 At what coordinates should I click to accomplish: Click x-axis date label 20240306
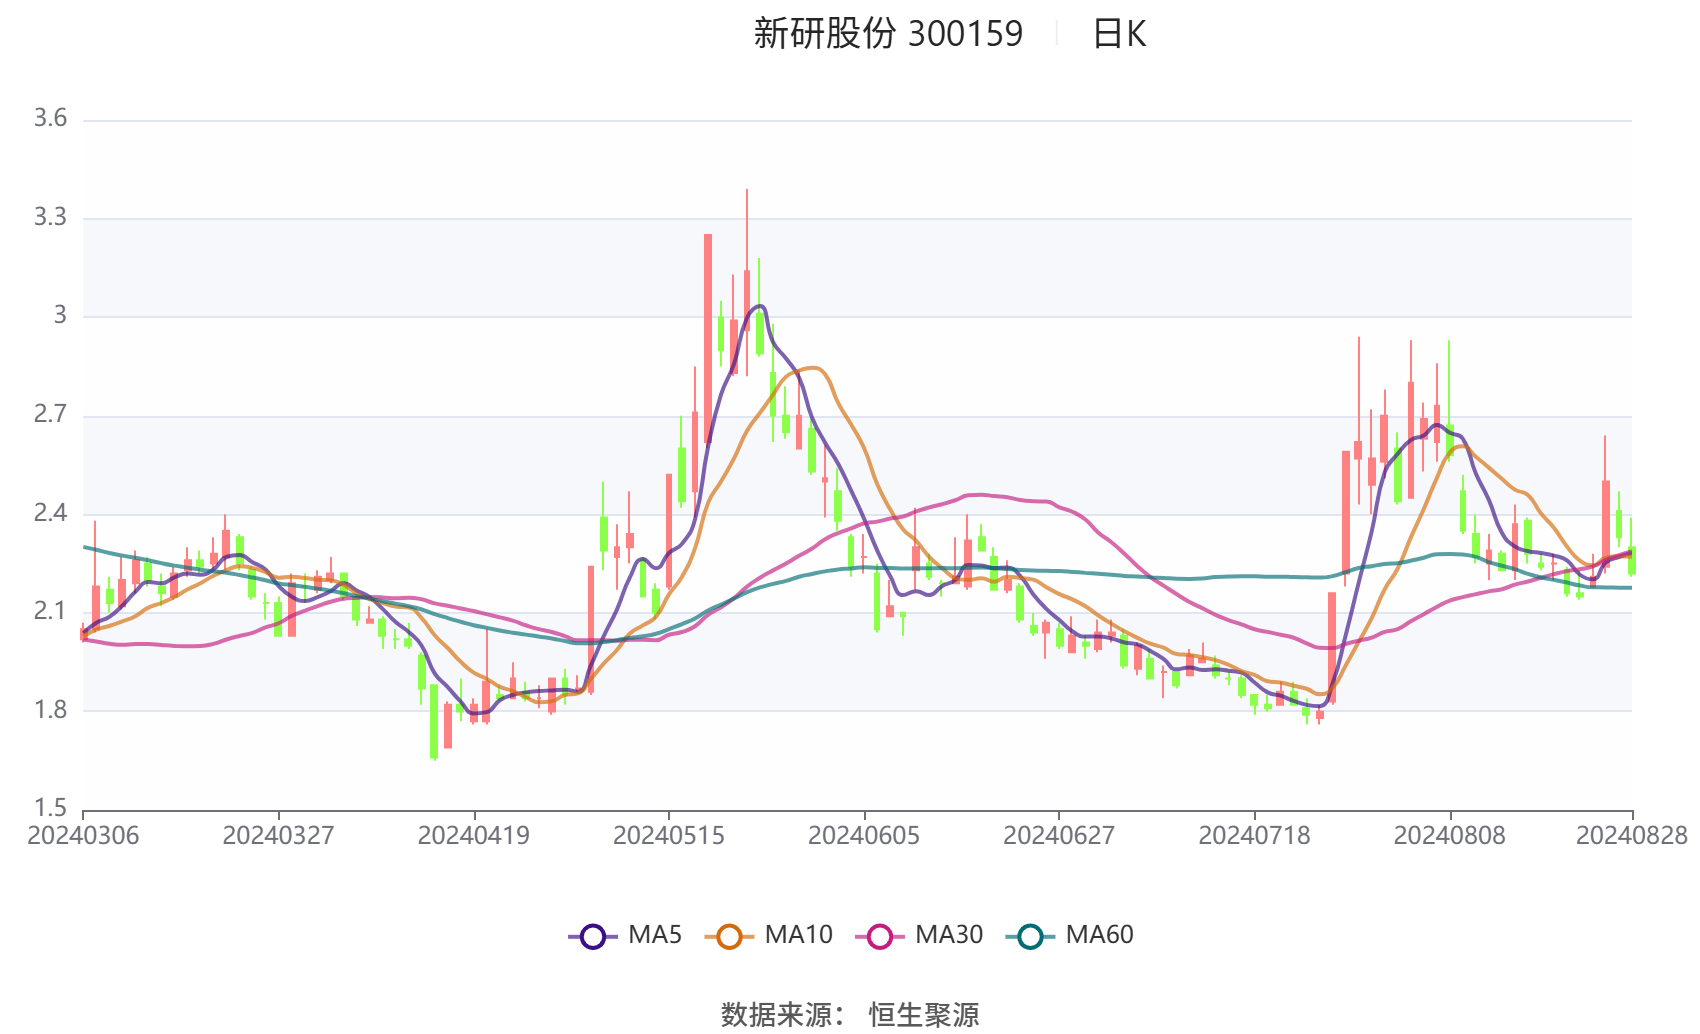pos(83,835)
